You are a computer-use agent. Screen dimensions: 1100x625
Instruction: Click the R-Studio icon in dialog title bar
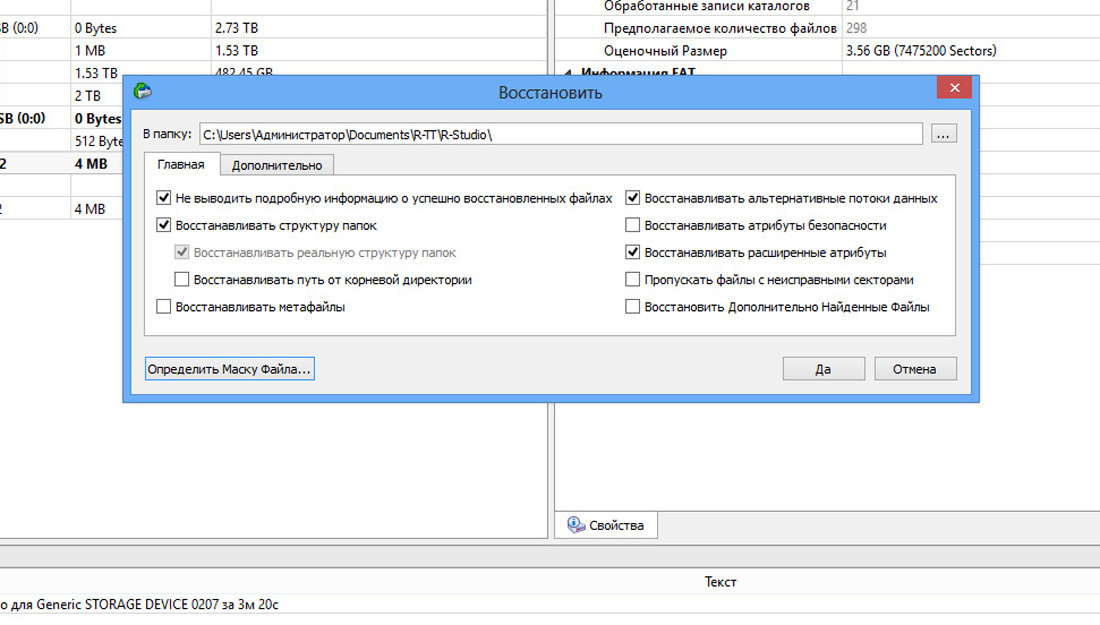tap(144, 92)
